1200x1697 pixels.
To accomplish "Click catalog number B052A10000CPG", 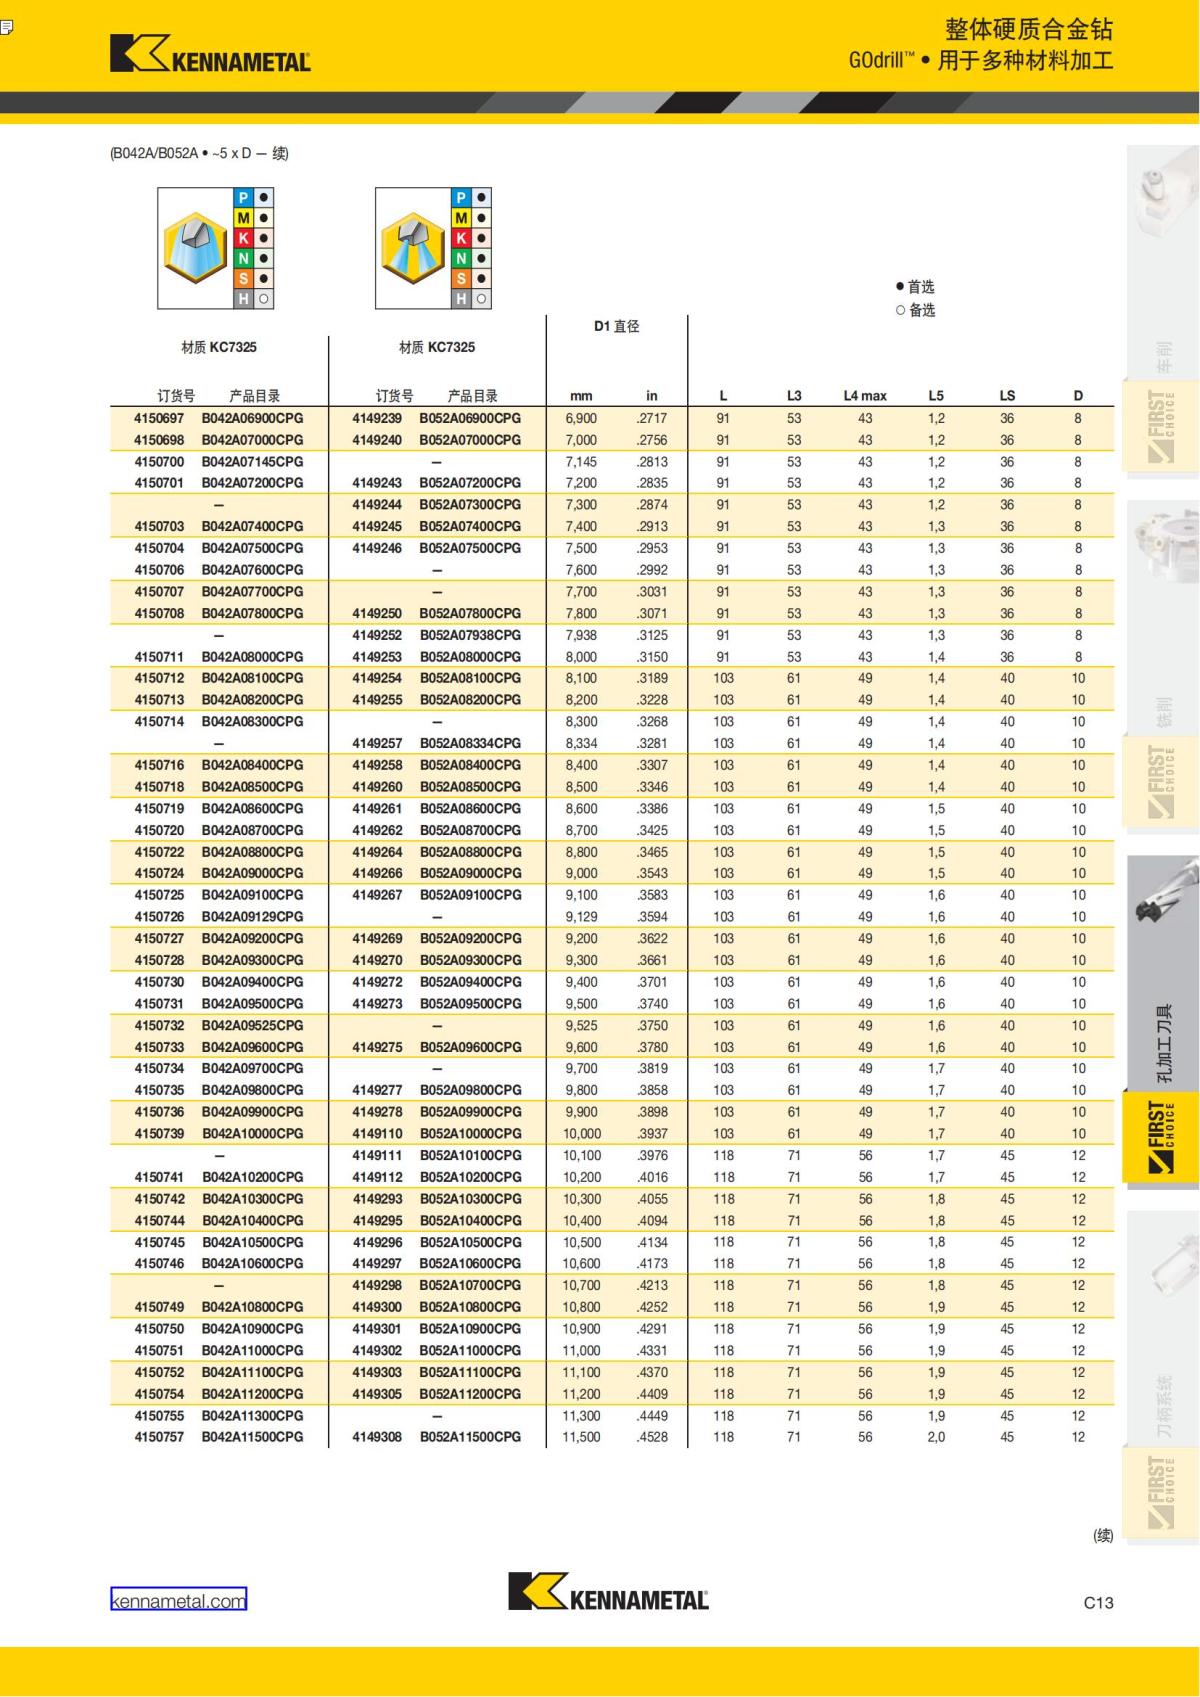I will tap(470, 1134).
